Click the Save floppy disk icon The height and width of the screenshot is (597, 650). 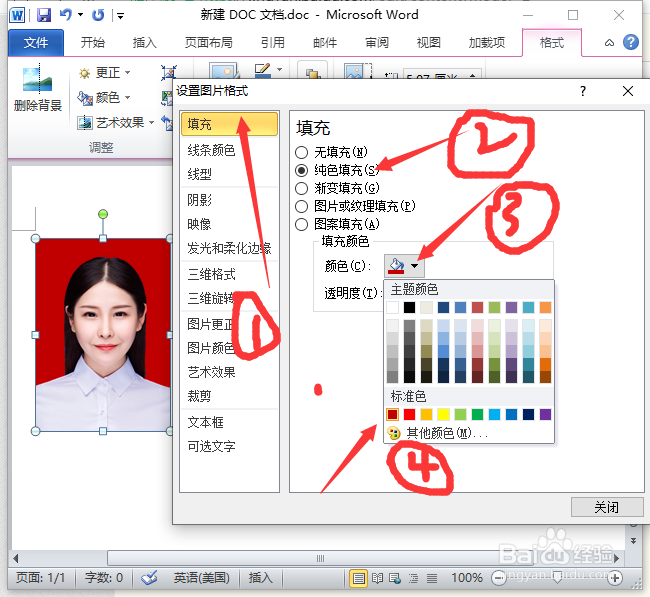click(44, 15)
